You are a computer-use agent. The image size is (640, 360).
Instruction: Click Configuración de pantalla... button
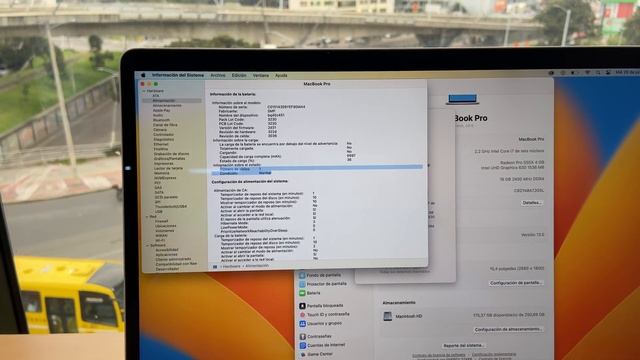point(516,283)
